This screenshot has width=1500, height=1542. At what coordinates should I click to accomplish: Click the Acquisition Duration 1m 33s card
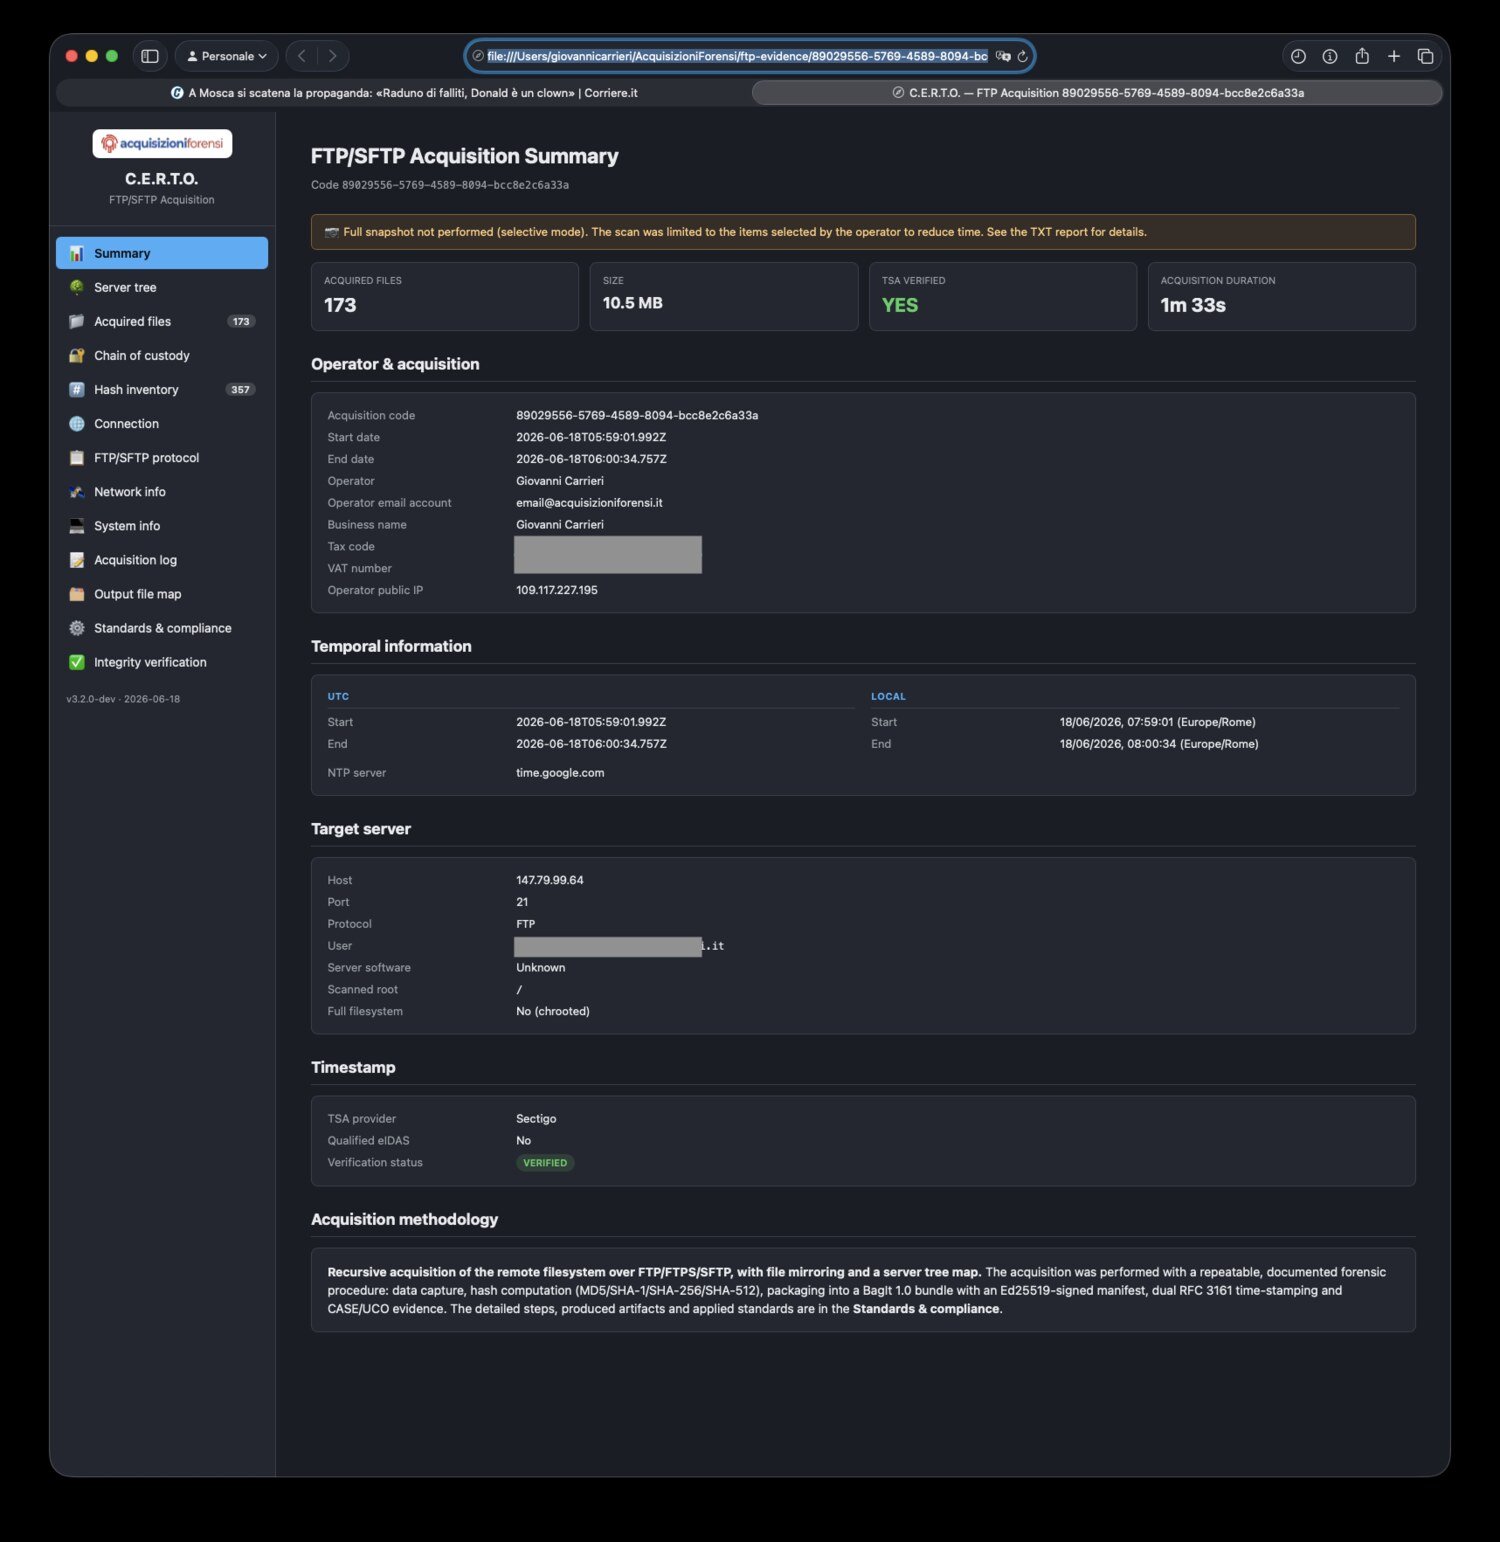tap(1282, 296)
